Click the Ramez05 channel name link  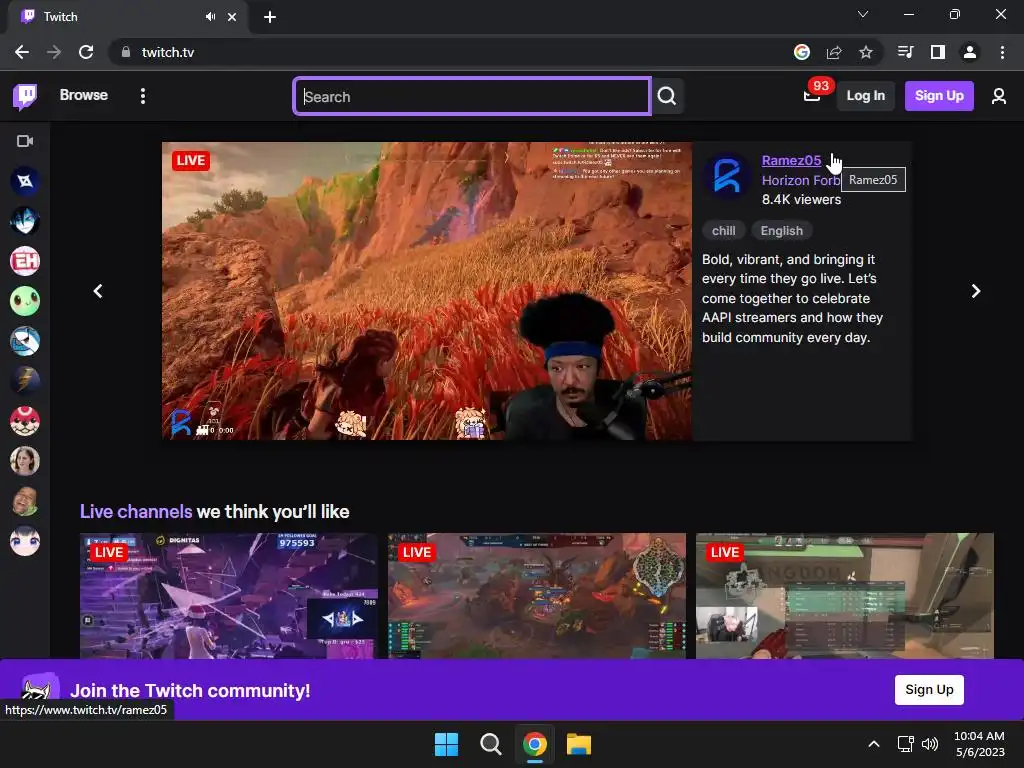pos(792,160)
